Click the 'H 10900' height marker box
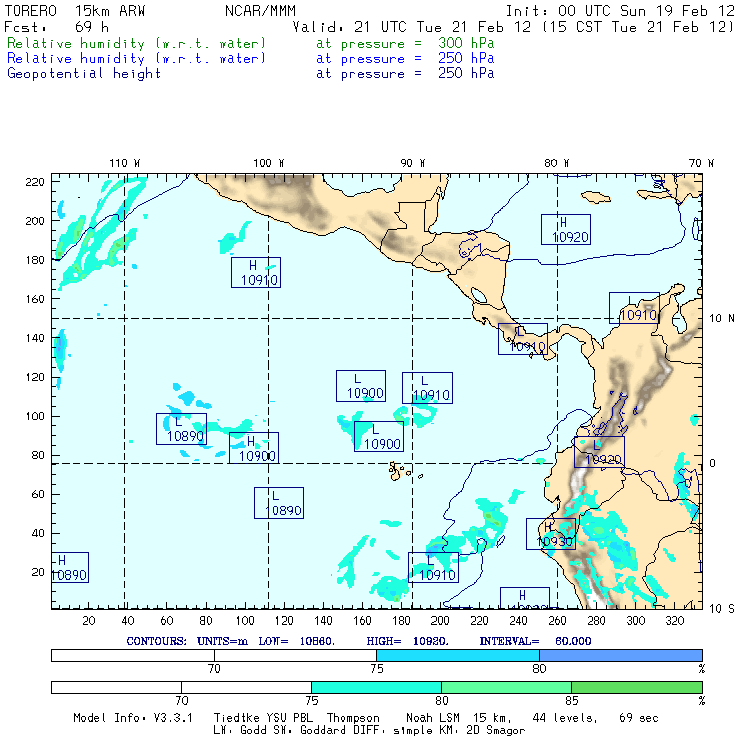Screen dimensions: 740x740 254,448
